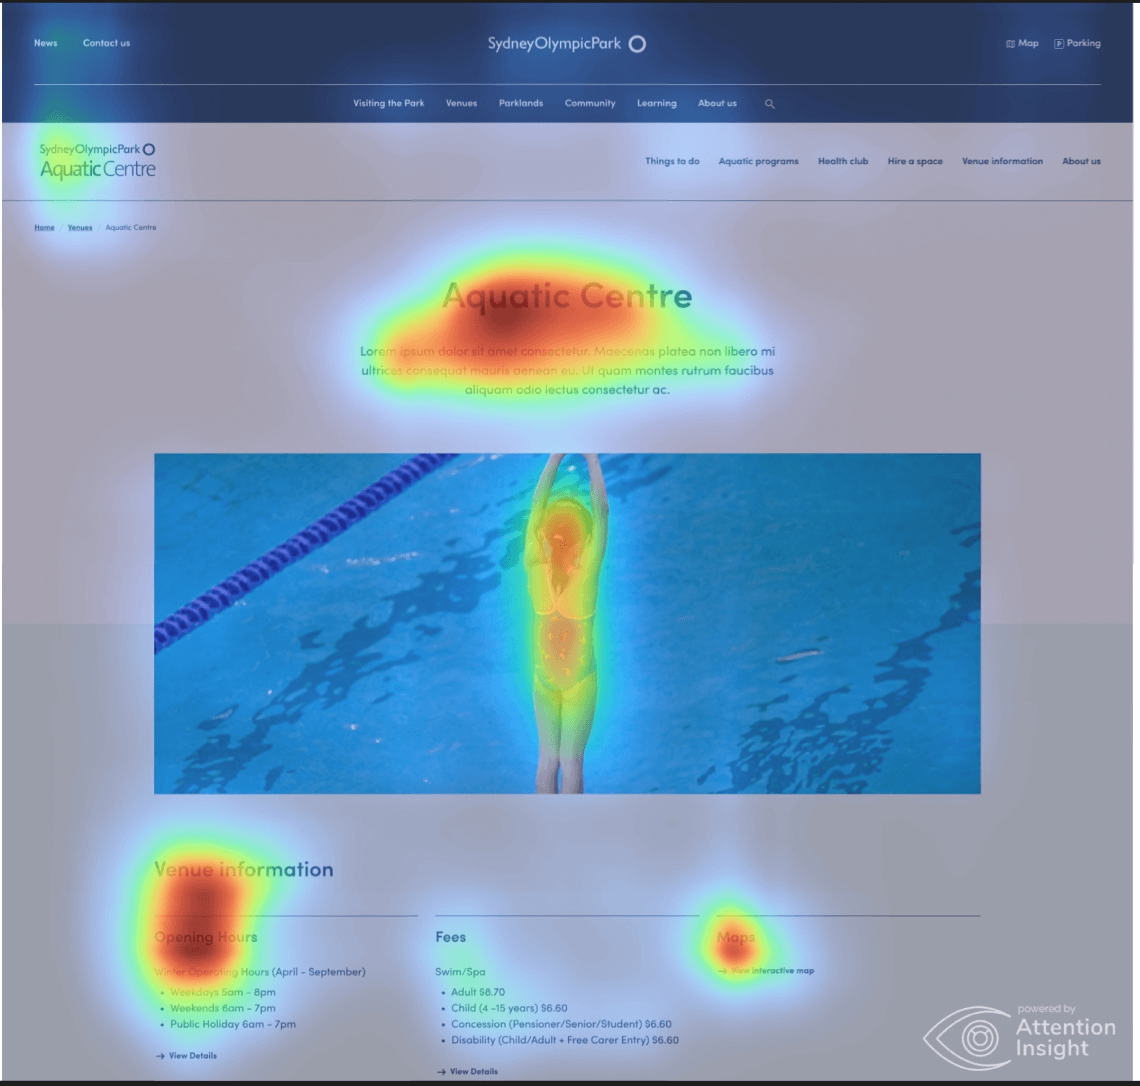Select Things to do in venue navigation

click(x=672, y=161)
